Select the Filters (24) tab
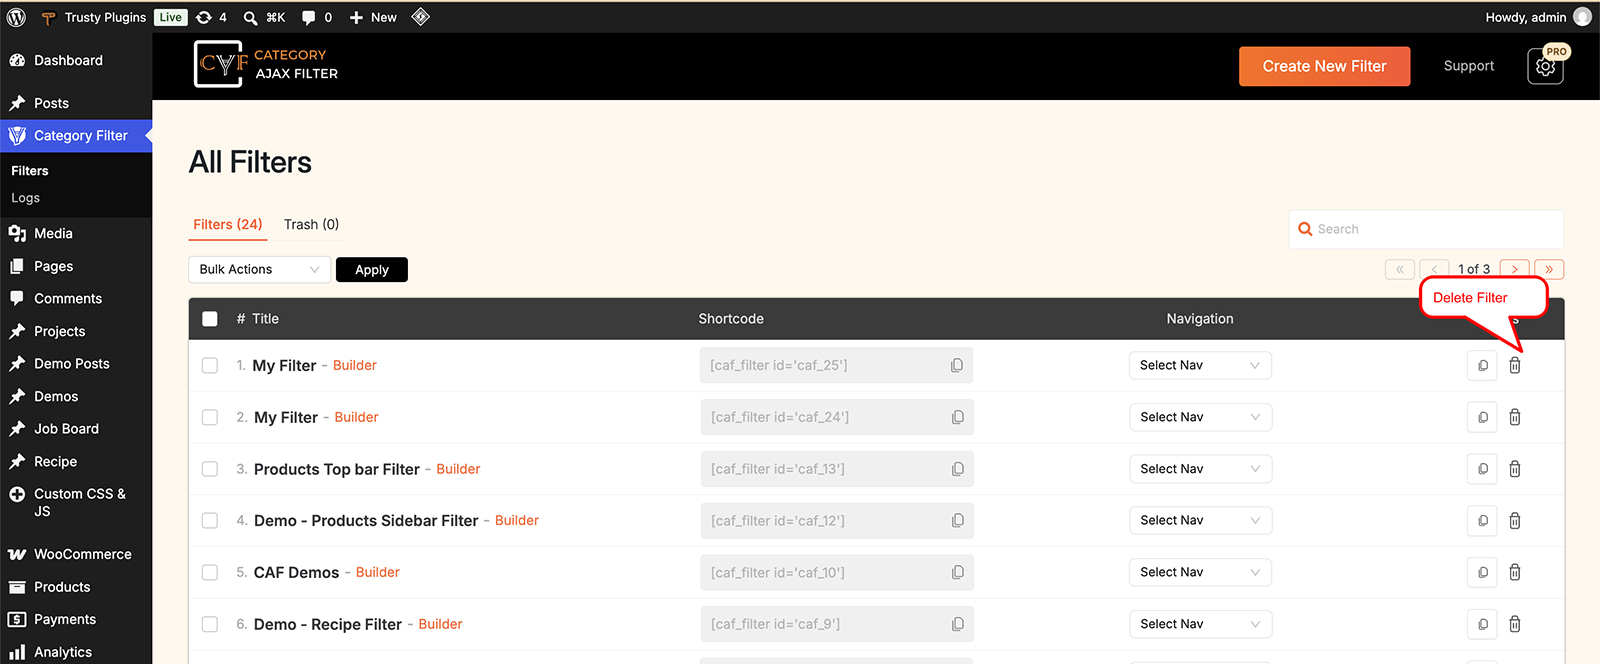The width and height of the screenshot is (1600, 664). [x=228, y=224]
